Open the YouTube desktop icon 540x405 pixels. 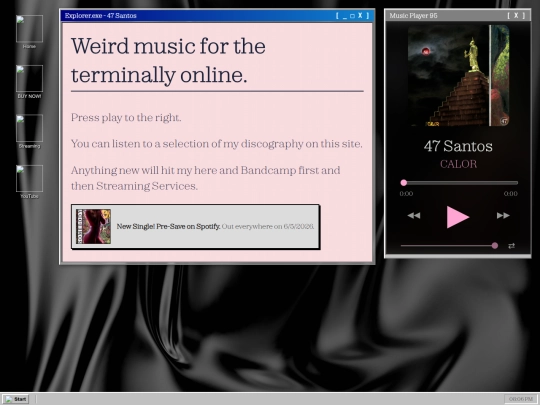click(x=29, y=182)
